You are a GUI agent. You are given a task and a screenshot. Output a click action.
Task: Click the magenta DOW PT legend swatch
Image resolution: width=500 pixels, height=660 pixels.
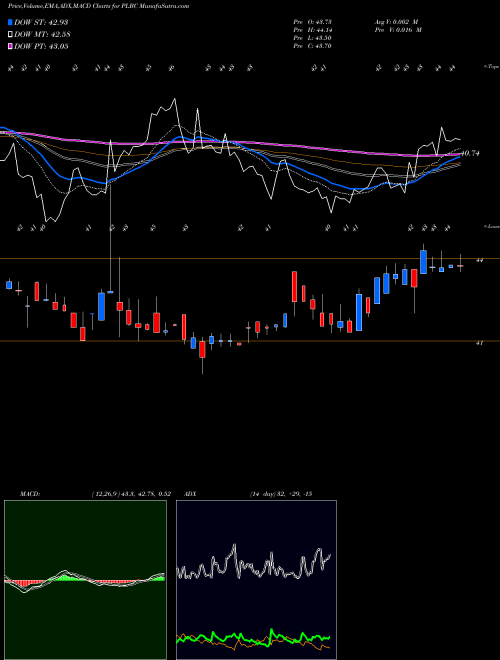pyautogui.click(x=10, y=46)
